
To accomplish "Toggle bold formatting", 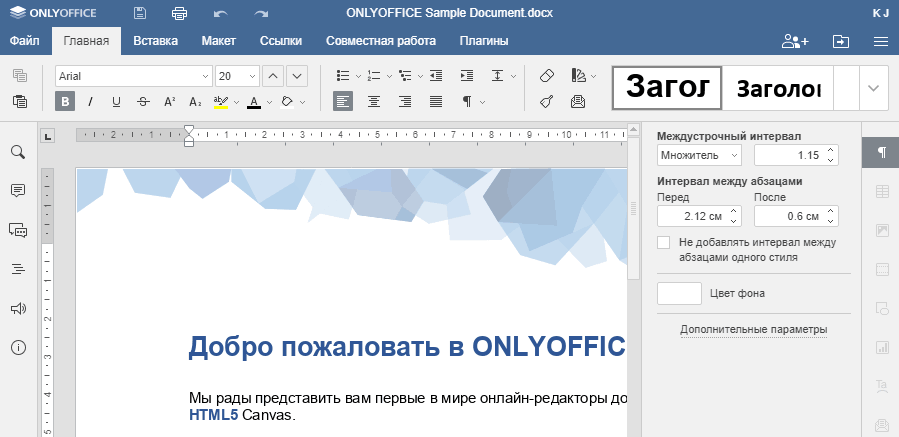I will click(x=65, y=102).
